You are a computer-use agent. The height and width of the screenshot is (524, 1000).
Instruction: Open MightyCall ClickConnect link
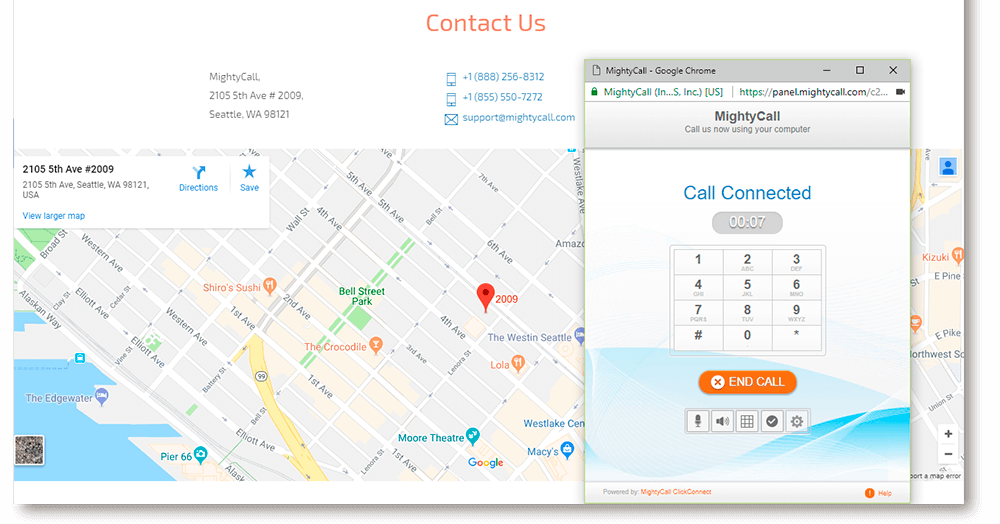675,491
